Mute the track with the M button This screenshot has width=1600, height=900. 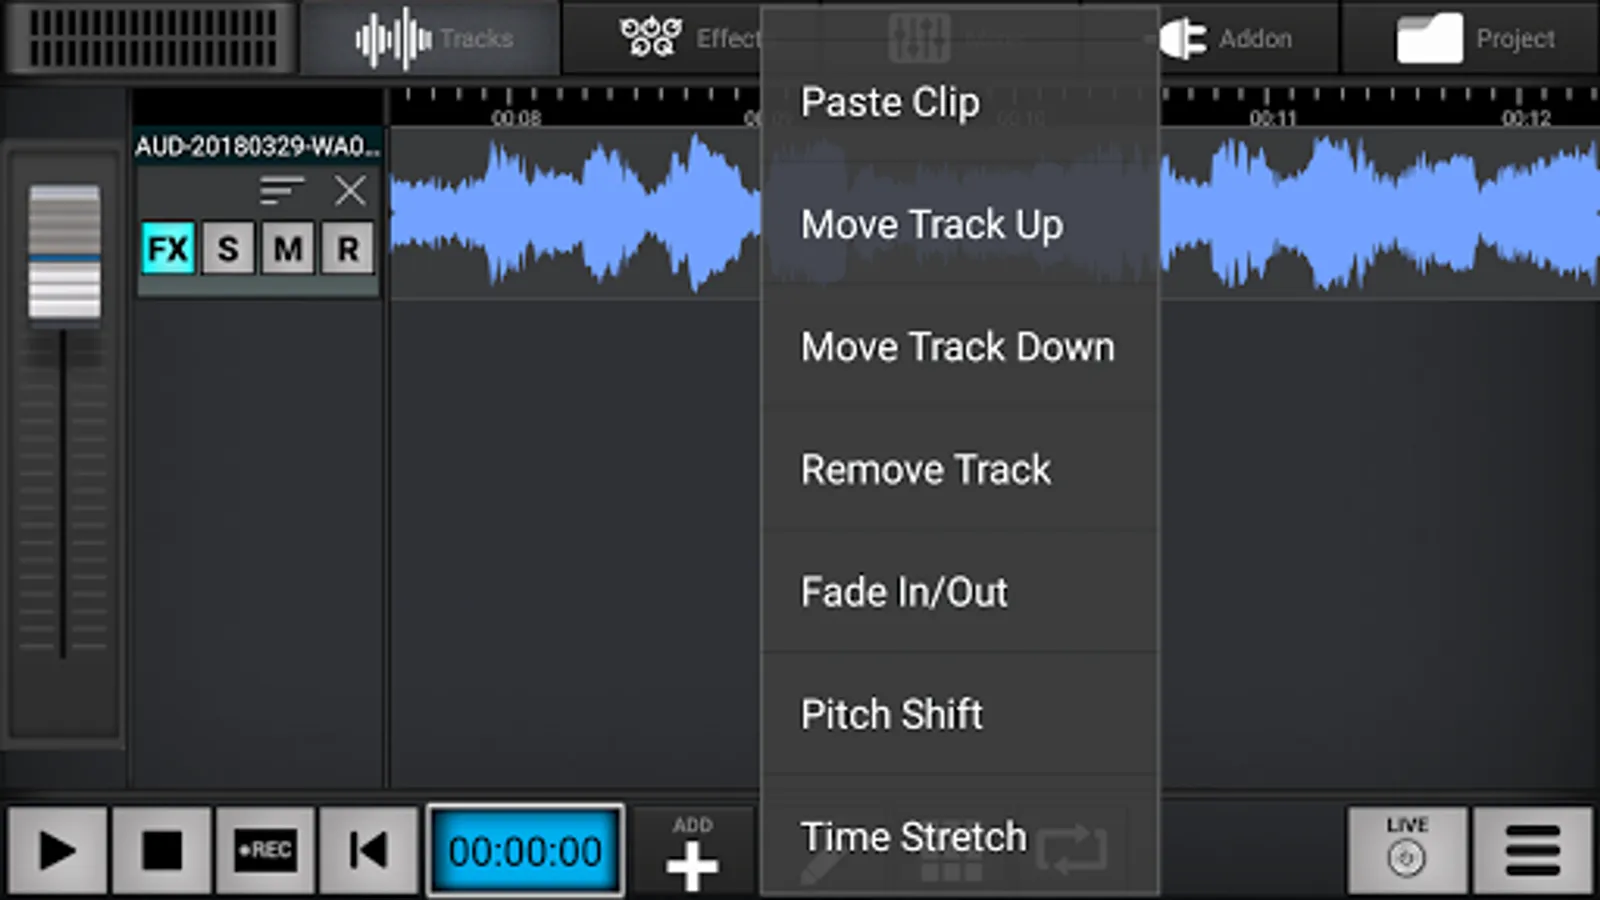click(x=288, y=248)
